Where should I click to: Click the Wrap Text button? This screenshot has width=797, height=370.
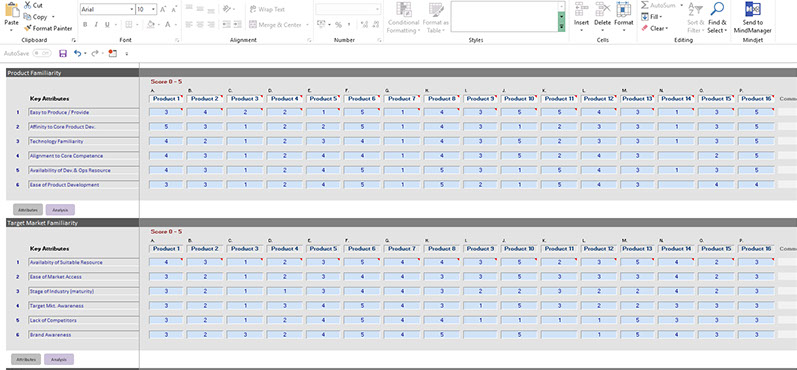267,9
